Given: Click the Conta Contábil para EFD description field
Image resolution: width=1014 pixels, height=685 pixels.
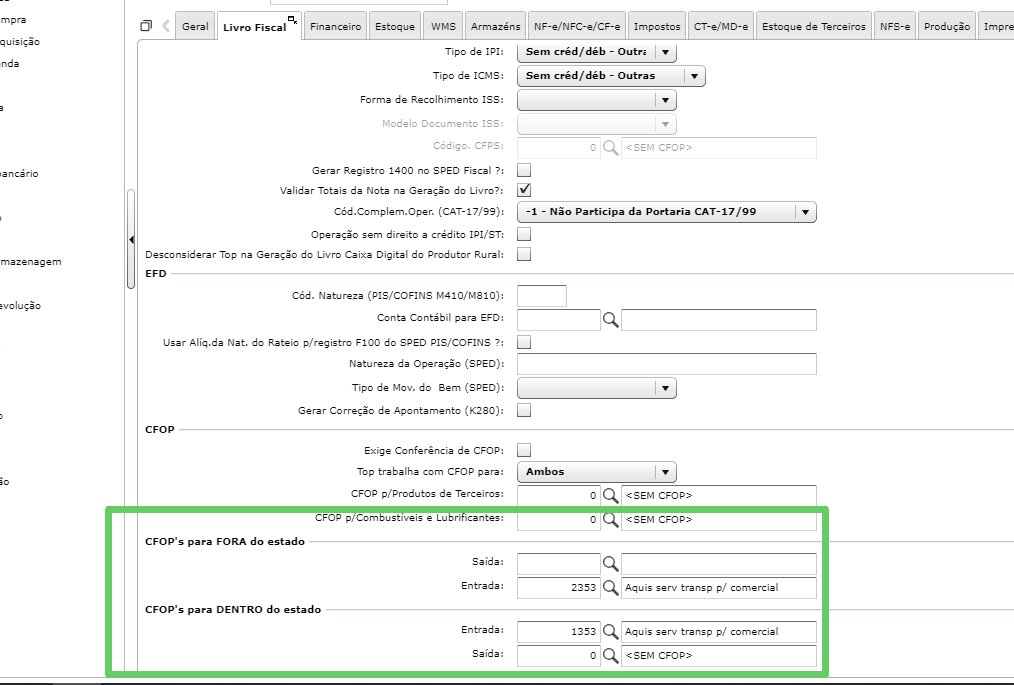Looking at the screenshot, I should point(718,320).
